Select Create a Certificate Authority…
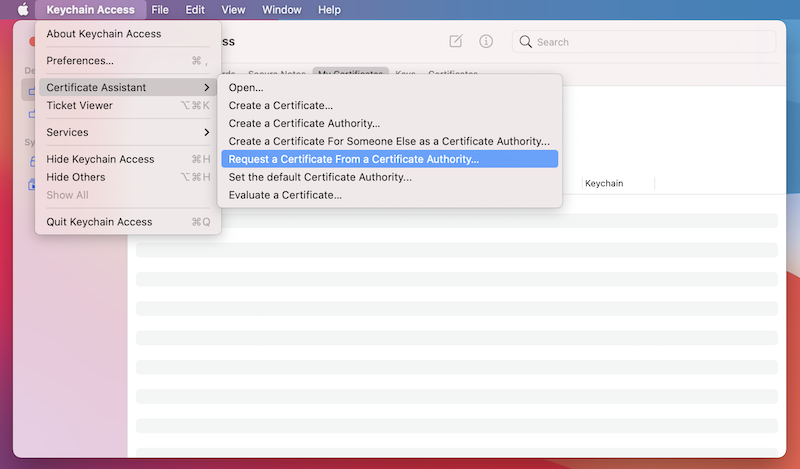The height and width of the screenshot is (469, 800). [x=390, y=123]
